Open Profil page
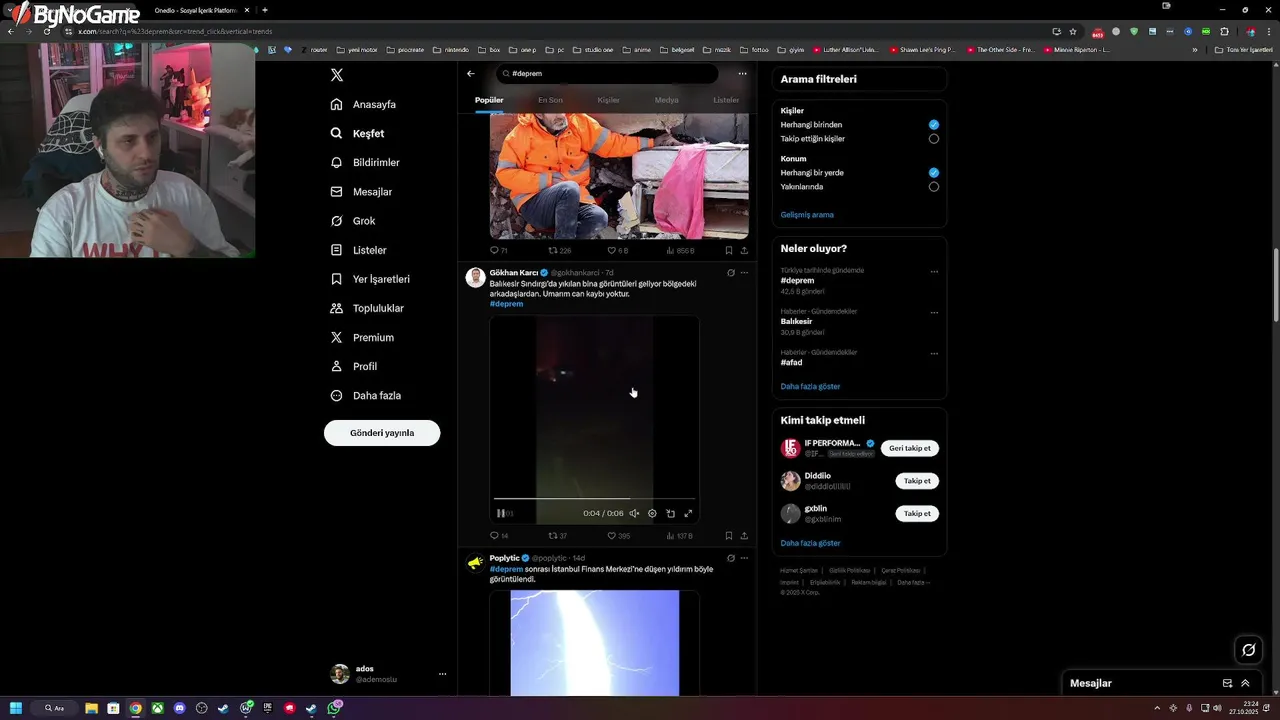This screenshot has width=1280, height=720. (x=354, y=366)
